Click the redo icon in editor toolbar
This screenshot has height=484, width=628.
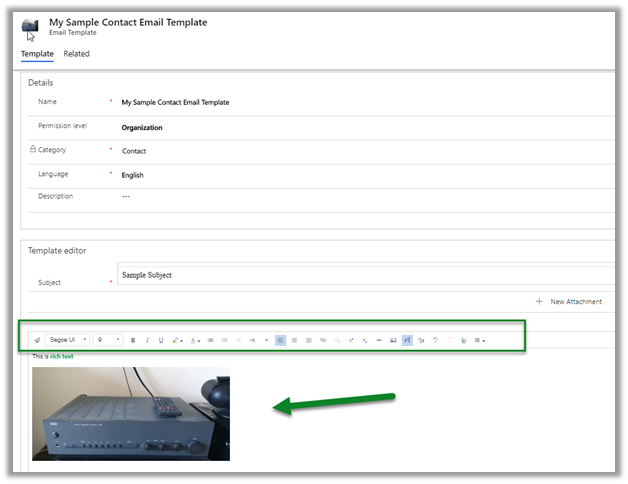coord(449,340)
